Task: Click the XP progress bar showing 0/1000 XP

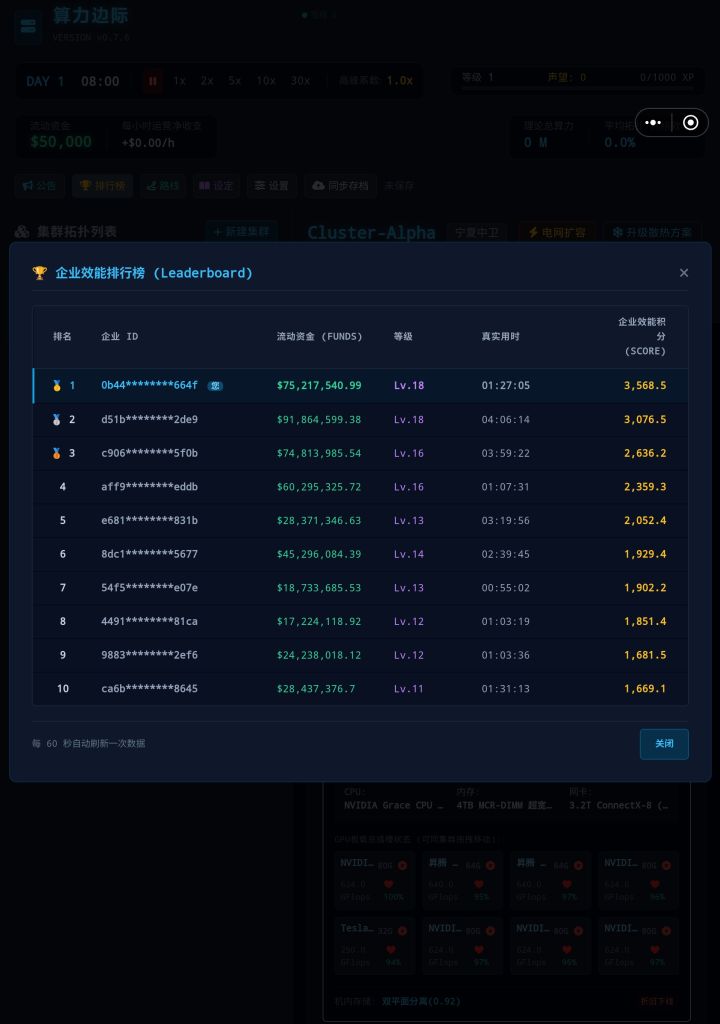Action: tap(578, 88)
